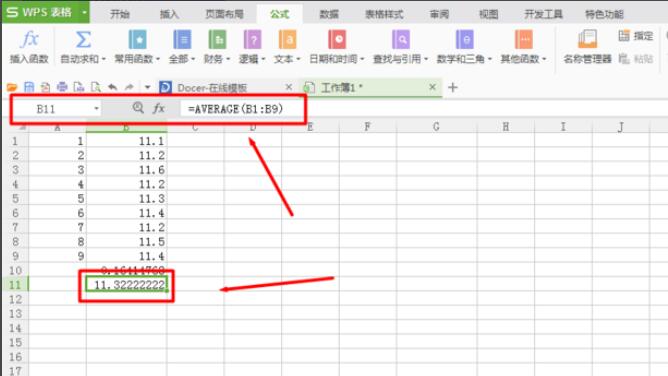Screen dimensions: 668x376
Task: Click the AutoSum sigma icon
Action: tap(83, 40)
